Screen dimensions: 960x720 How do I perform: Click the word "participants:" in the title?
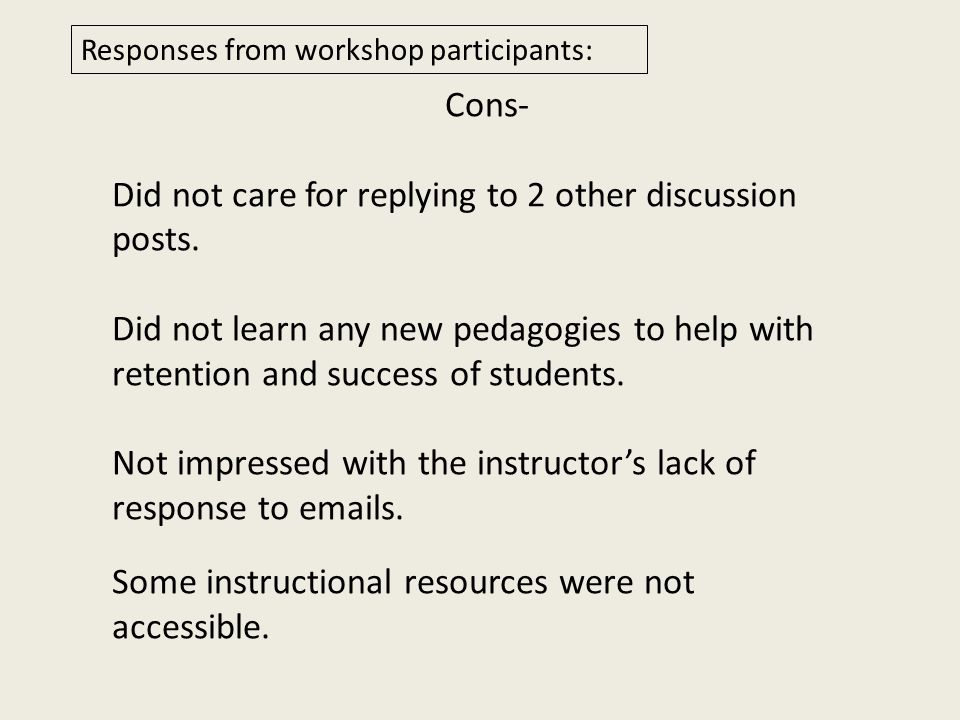511,51
